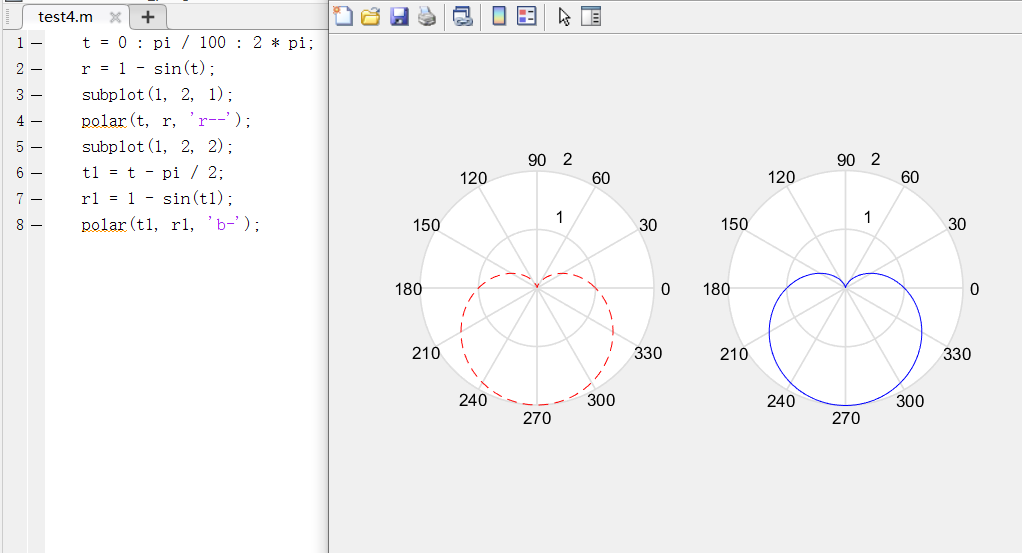The height and width of the screenshot is (553, 1022).
Task: Open file using the folder icon
Action: click(x=371, y=16)
